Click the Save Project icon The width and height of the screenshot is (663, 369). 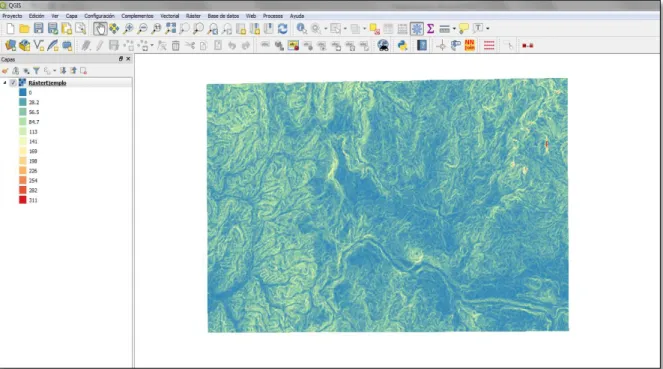click(38, 29)
